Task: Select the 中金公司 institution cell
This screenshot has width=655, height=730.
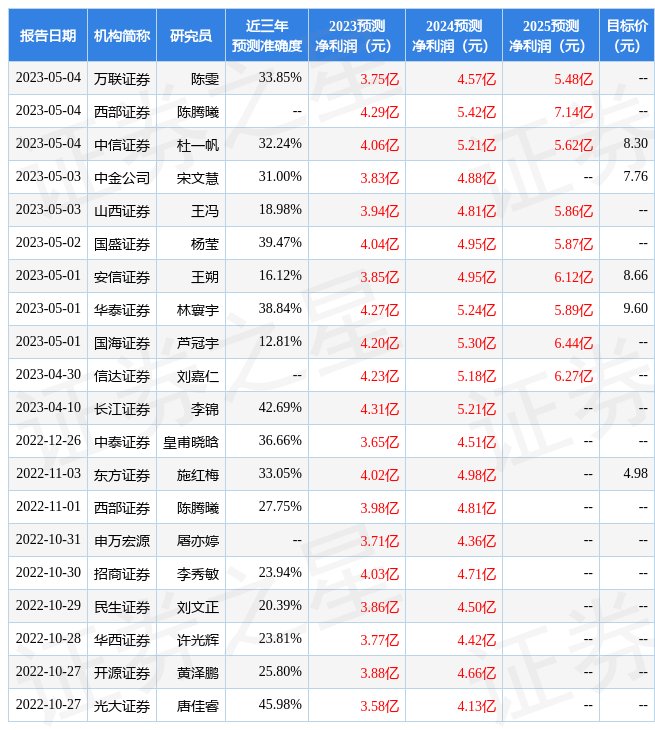Action: [122, 178]
